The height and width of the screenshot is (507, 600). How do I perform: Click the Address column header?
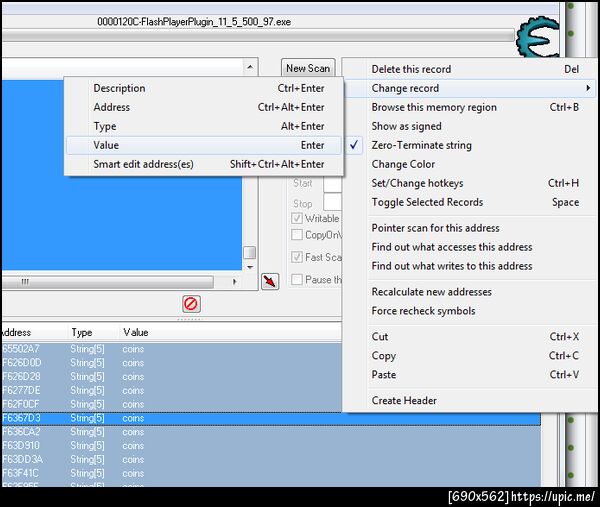click(x=34, y=332)
